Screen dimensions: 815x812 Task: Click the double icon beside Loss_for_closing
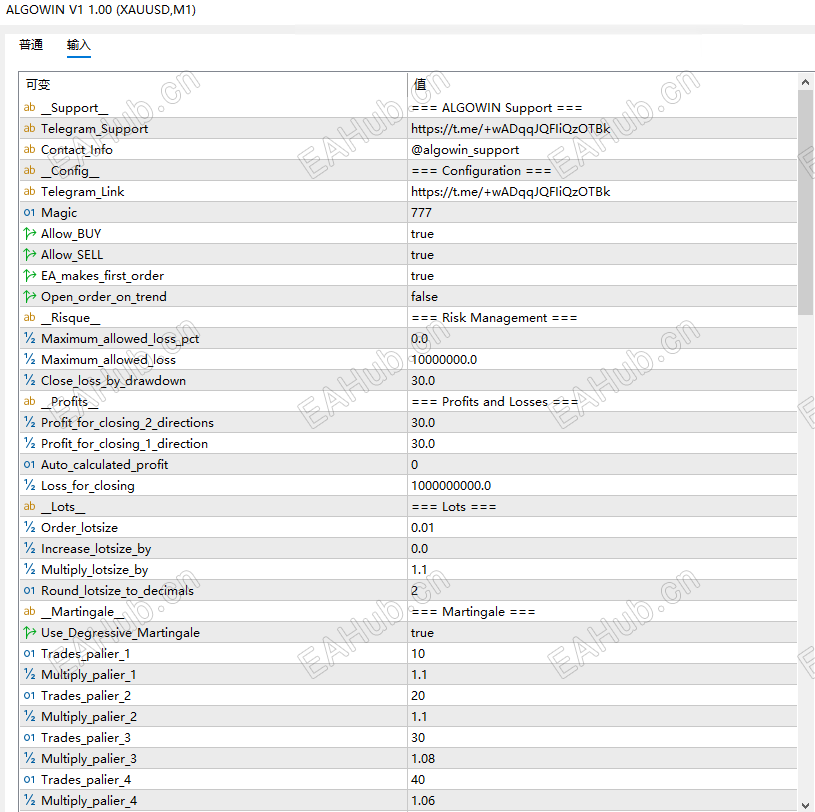(x=30, y=486)
